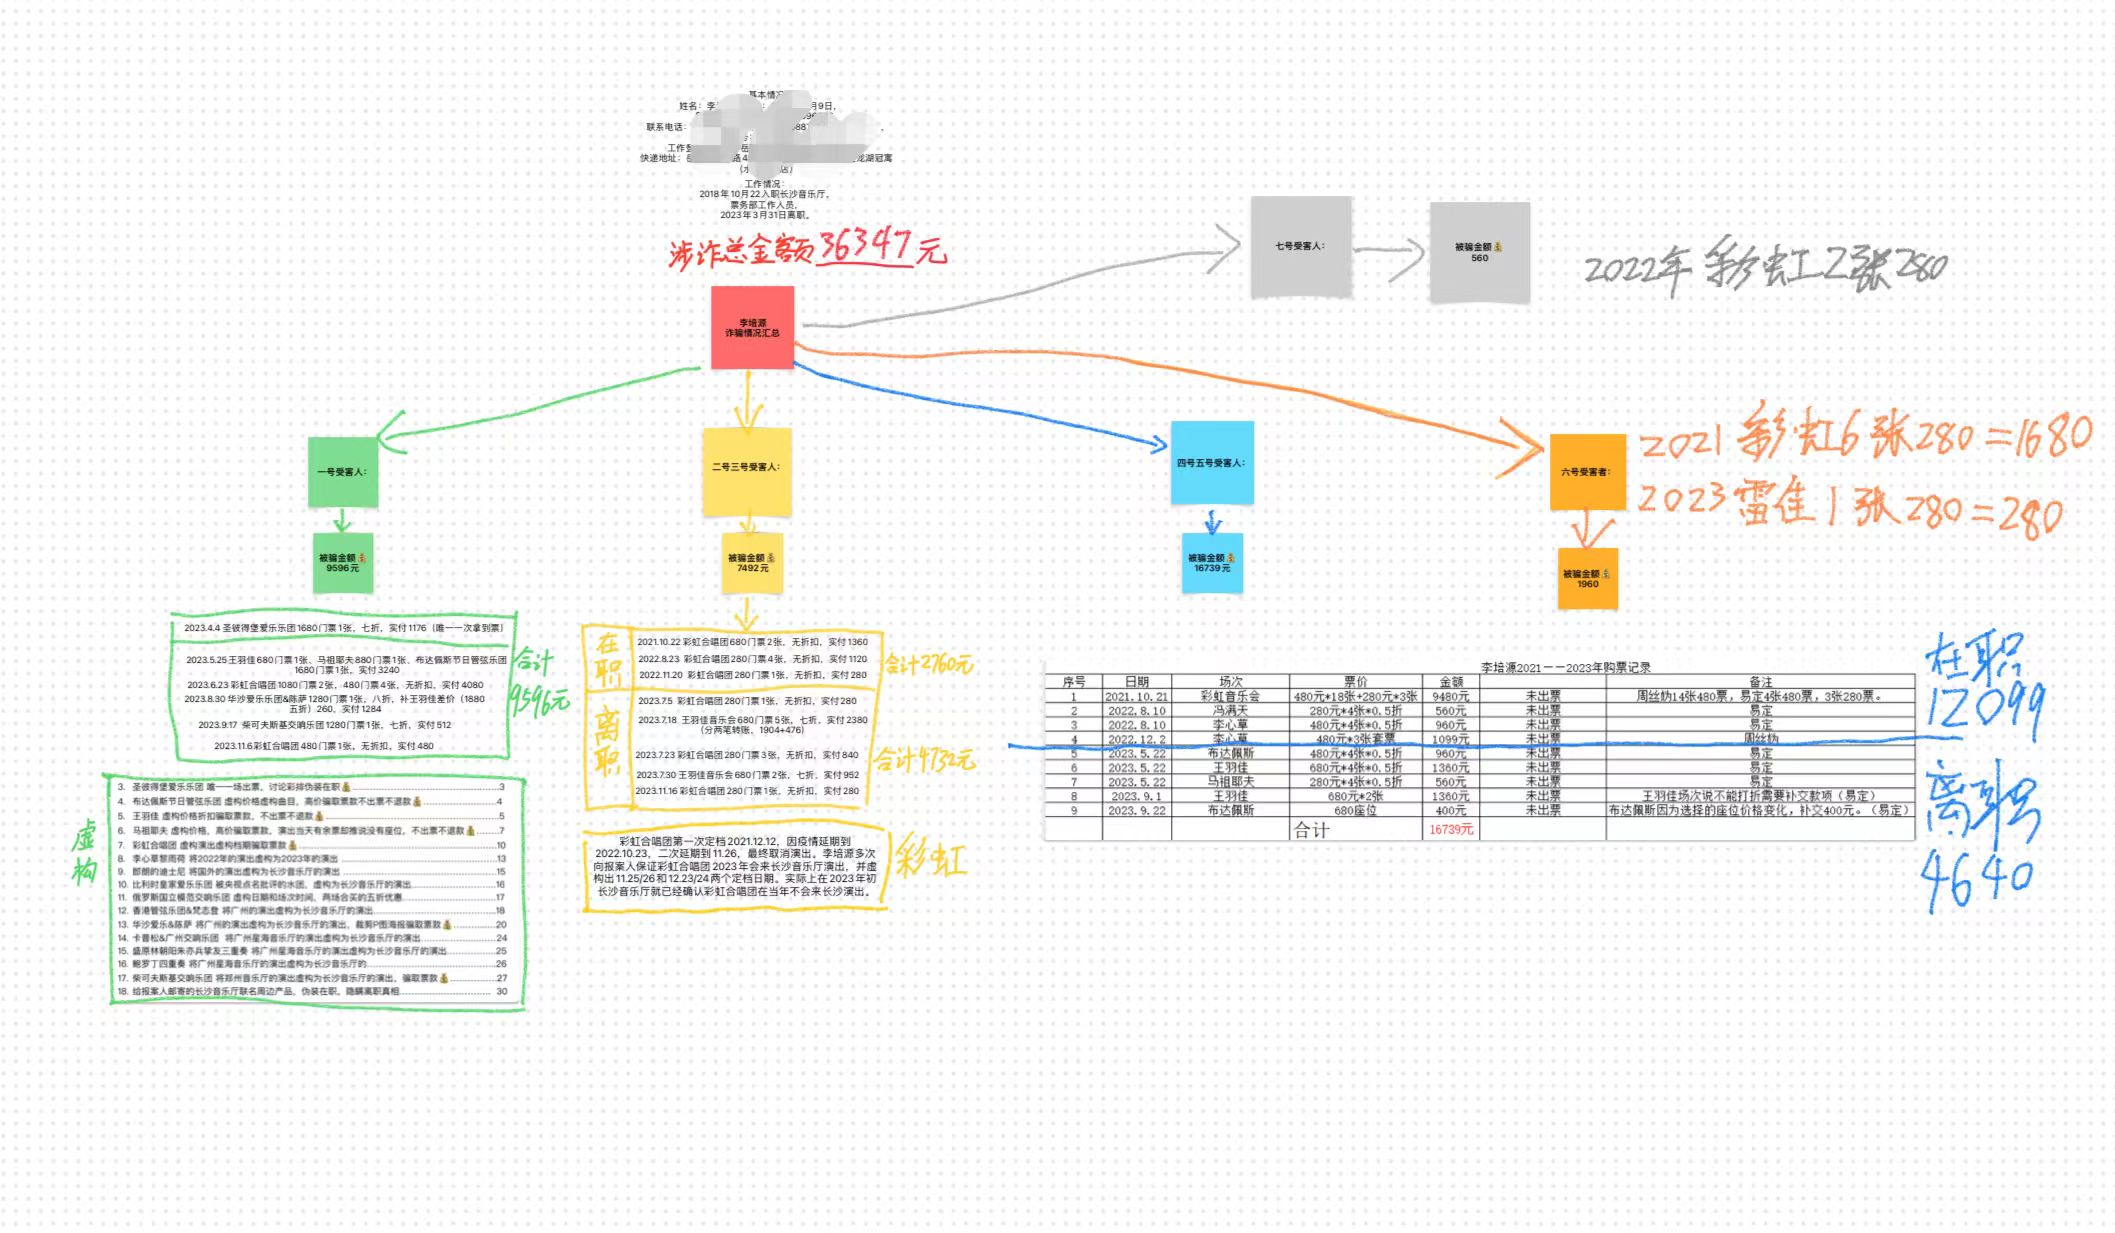2115x1233 pixels.
Task: Select the gray '被骗金额 560' sticky note
Action: 1479,252
